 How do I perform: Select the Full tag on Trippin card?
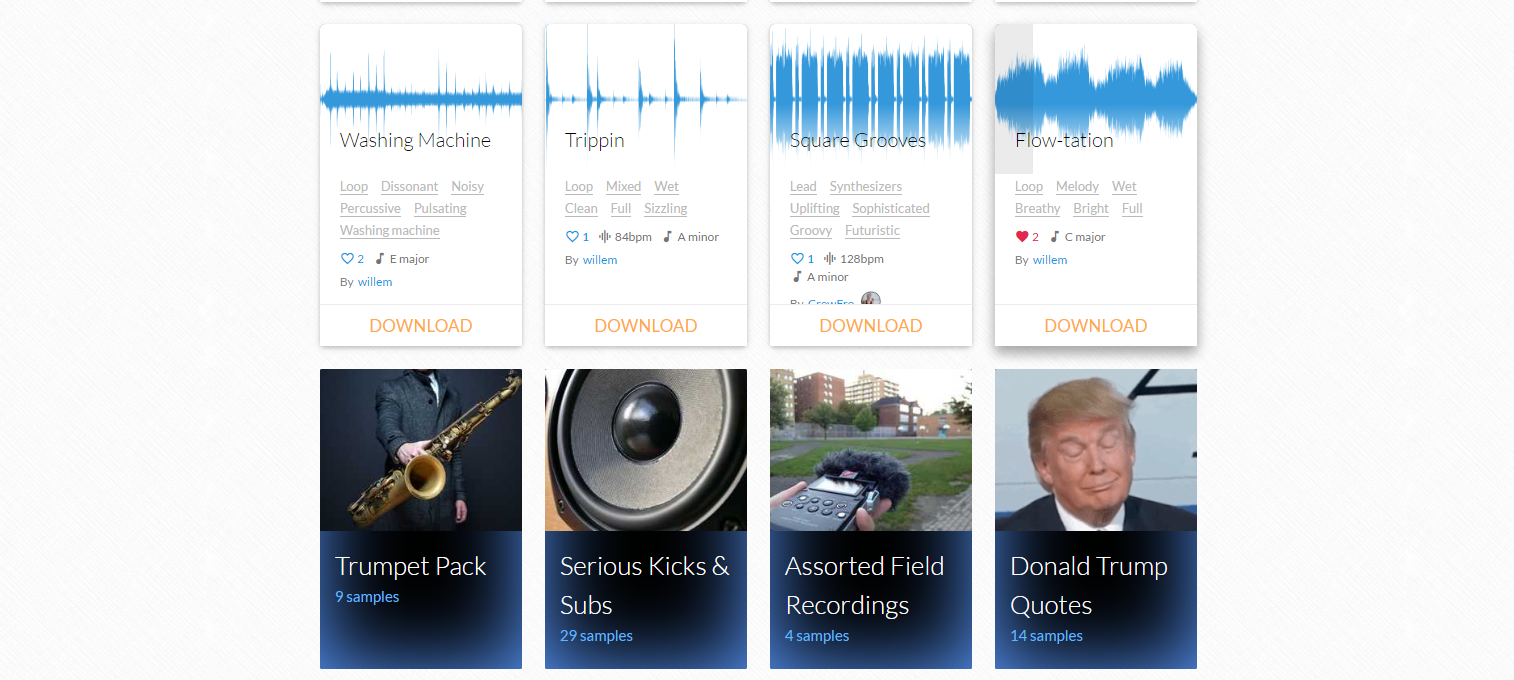tap(621, 209)
